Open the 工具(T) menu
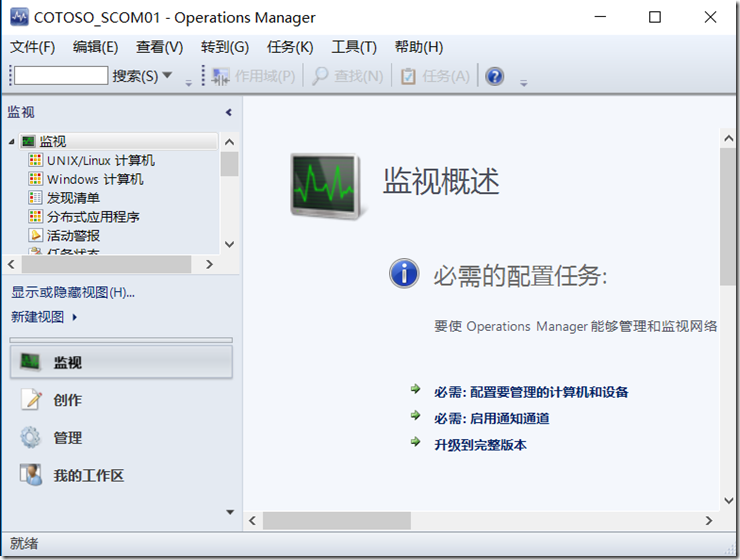The height and width of the screenshot is (560, 740). point(354,47)
